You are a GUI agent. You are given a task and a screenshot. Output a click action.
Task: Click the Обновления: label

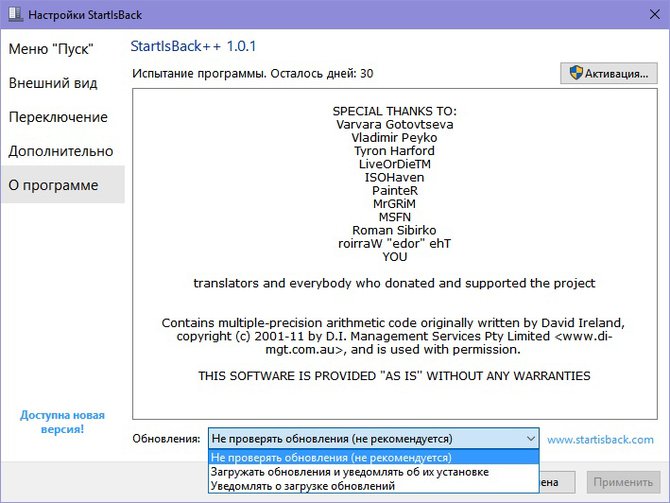click(165, 439)
